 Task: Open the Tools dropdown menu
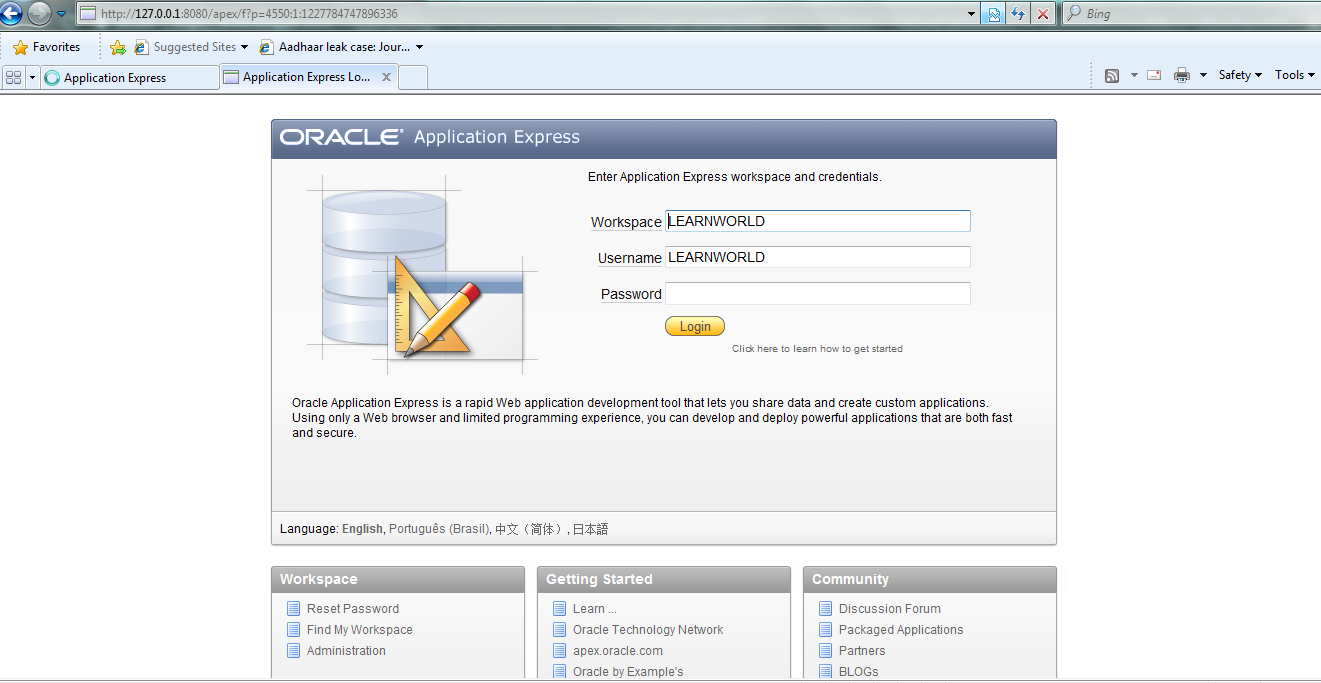click(x=1293, y=75)
